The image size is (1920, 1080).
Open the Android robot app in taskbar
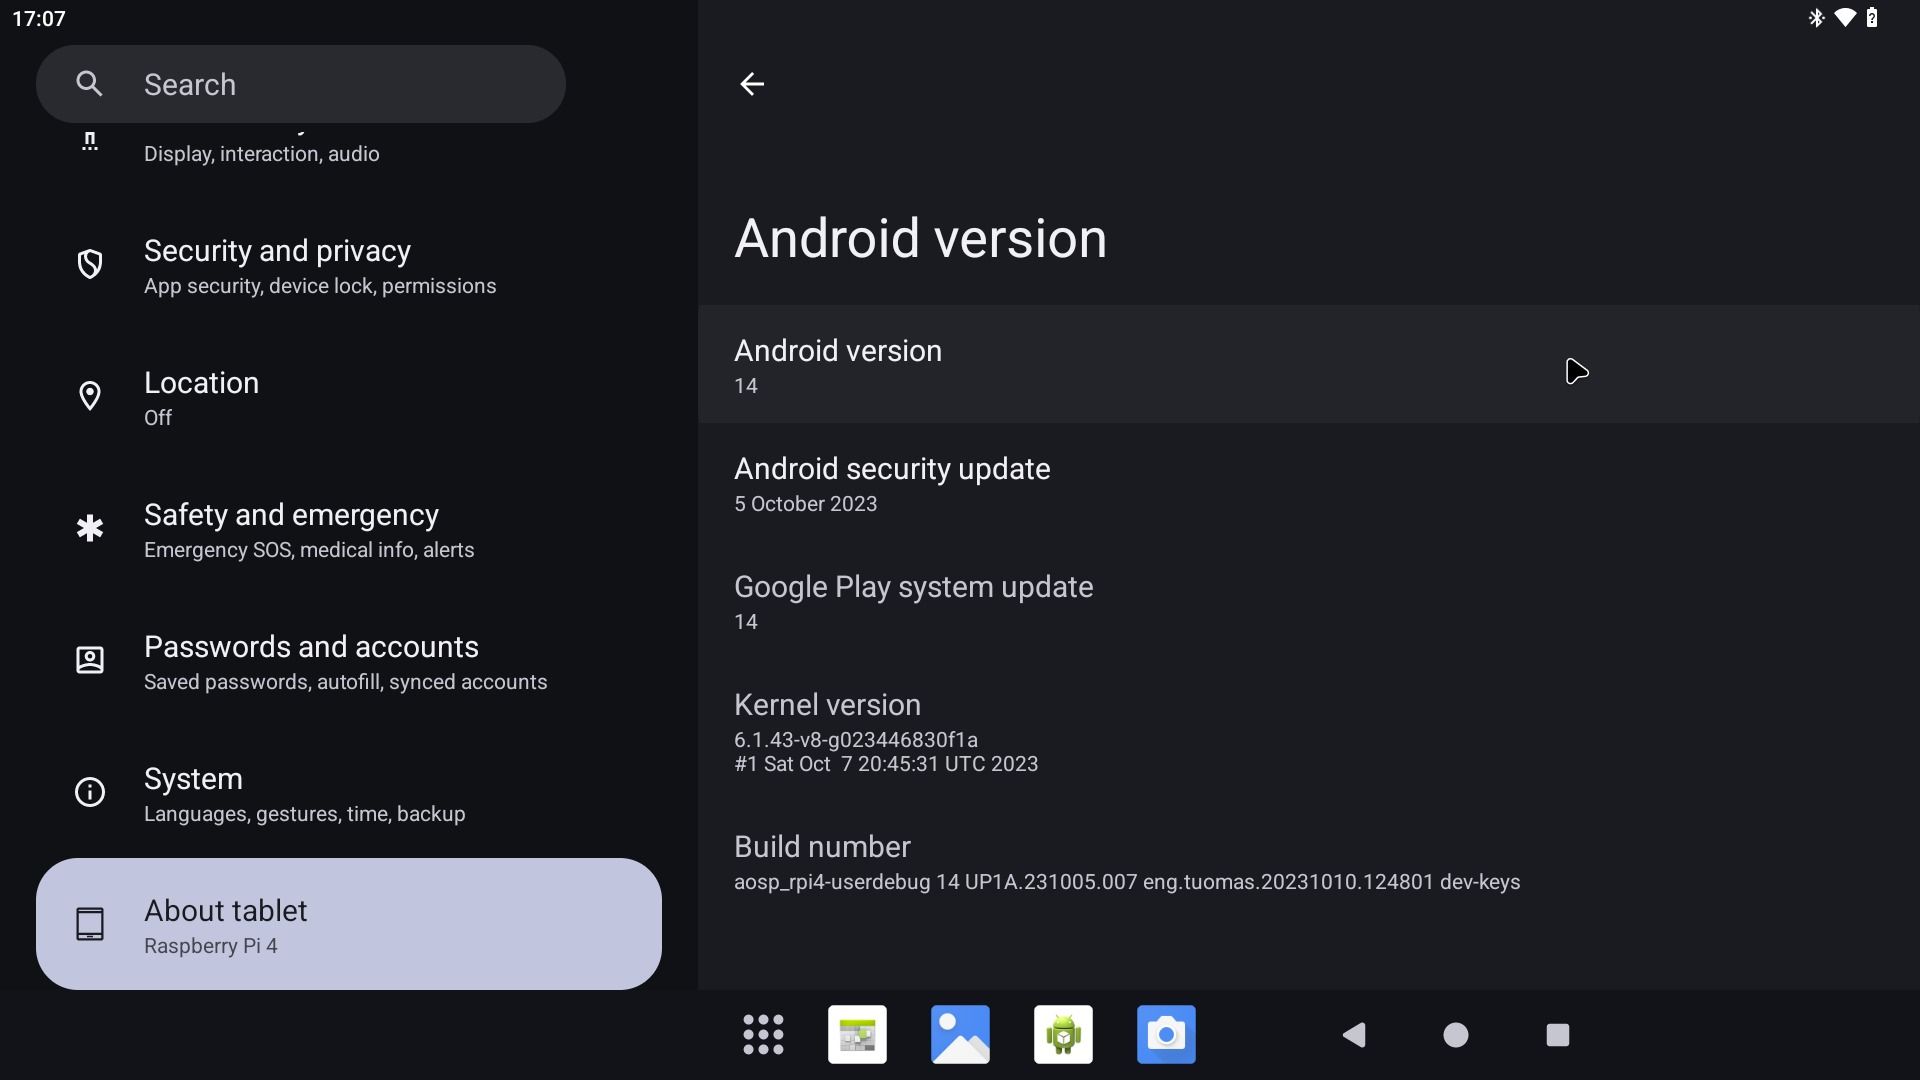click(x=1063, y=1035)
